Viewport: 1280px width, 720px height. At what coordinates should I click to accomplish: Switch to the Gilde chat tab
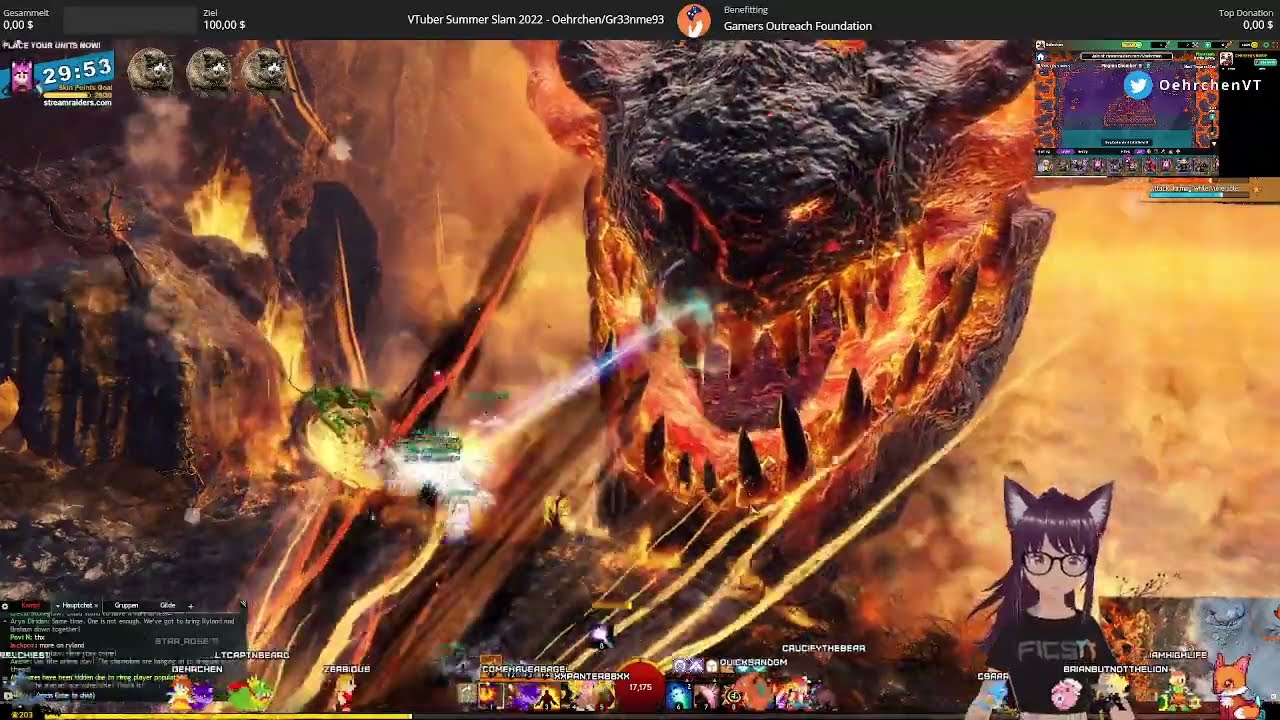point(167,605)
